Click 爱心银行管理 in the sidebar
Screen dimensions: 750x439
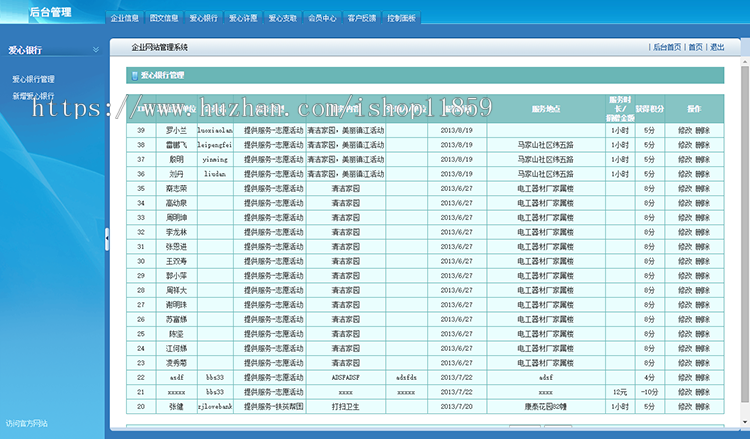point(33,79)
